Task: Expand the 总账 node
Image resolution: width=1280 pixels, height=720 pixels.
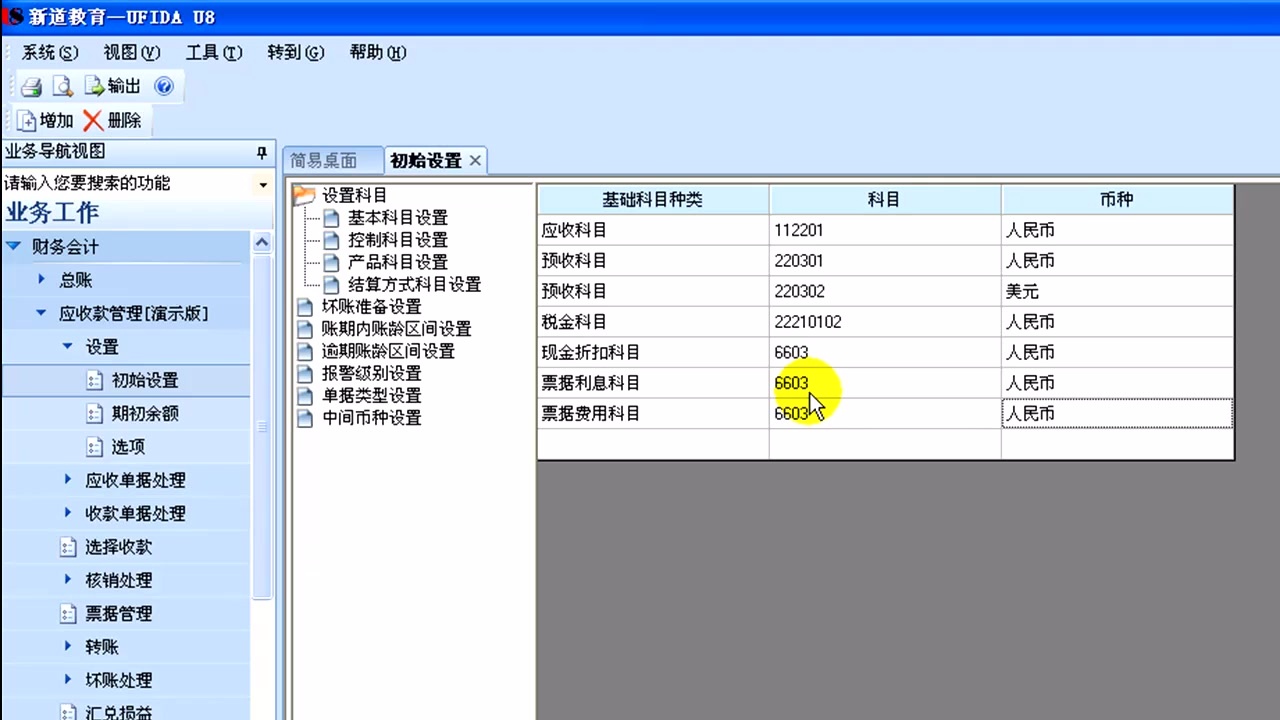Action: [x=42, y=280]
